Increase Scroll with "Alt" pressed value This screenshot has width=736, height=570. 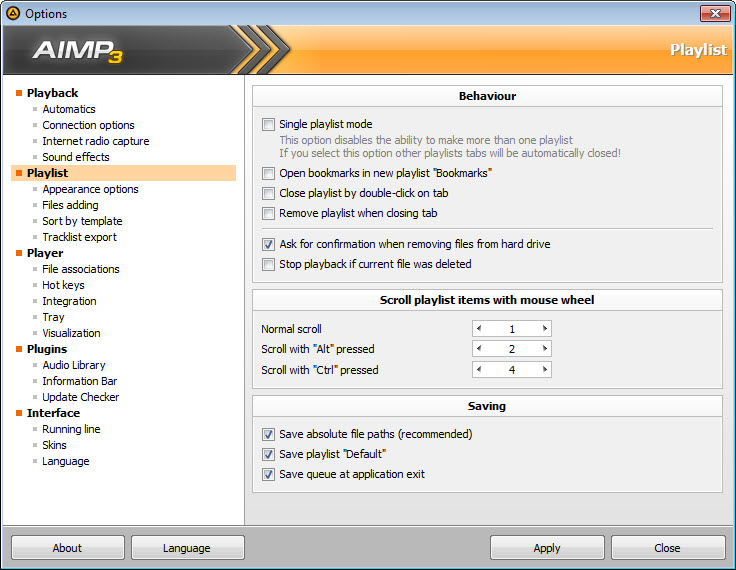545,349
